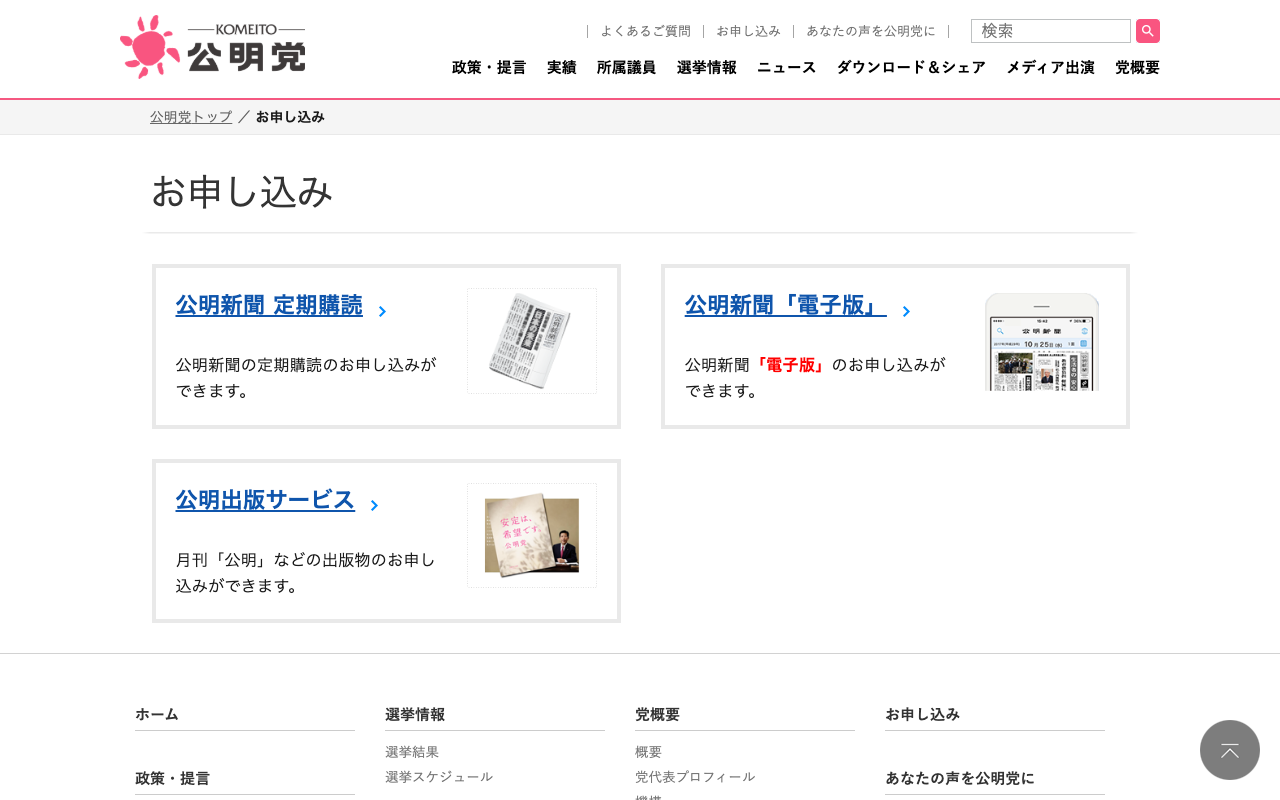Click the footer ホーム link
This screenshot has width=1280, height=800.
157,714
